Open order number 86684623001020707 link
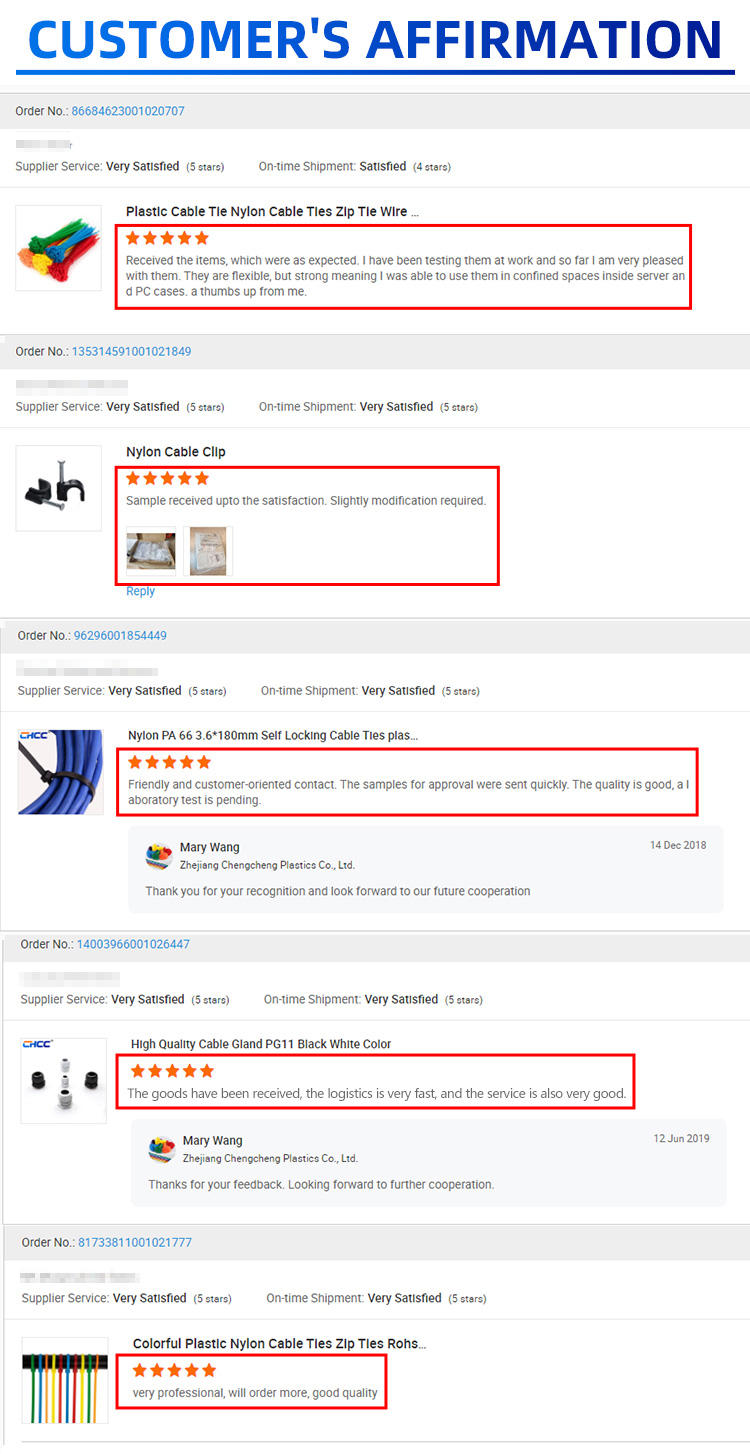 127,111
